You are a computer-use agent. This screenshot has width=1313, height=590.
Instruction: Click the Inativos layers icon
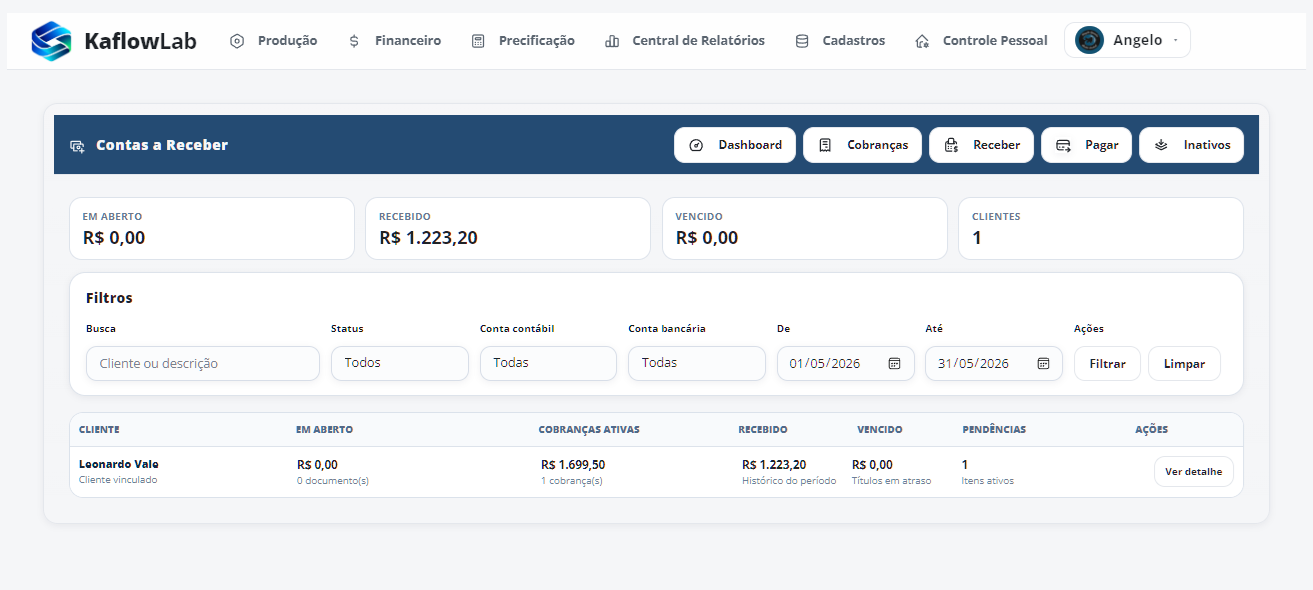[1161, 145]
